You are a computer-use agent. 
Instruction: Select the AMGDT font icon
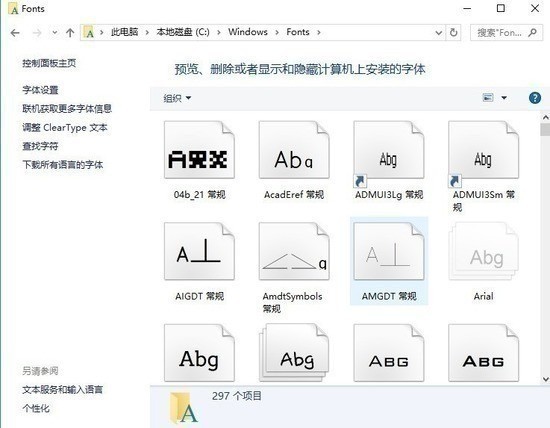pos(389,251)
